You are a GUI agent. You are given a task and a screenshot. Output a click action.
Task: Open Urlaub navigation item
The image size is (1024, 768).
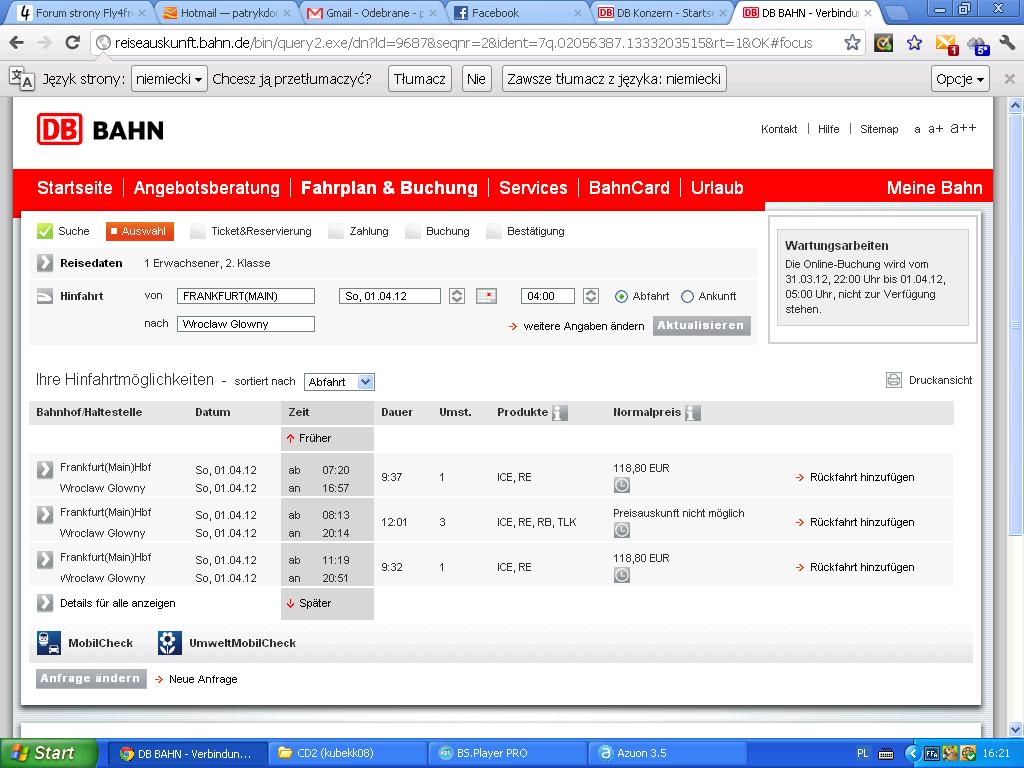click(x=717, y=188)
